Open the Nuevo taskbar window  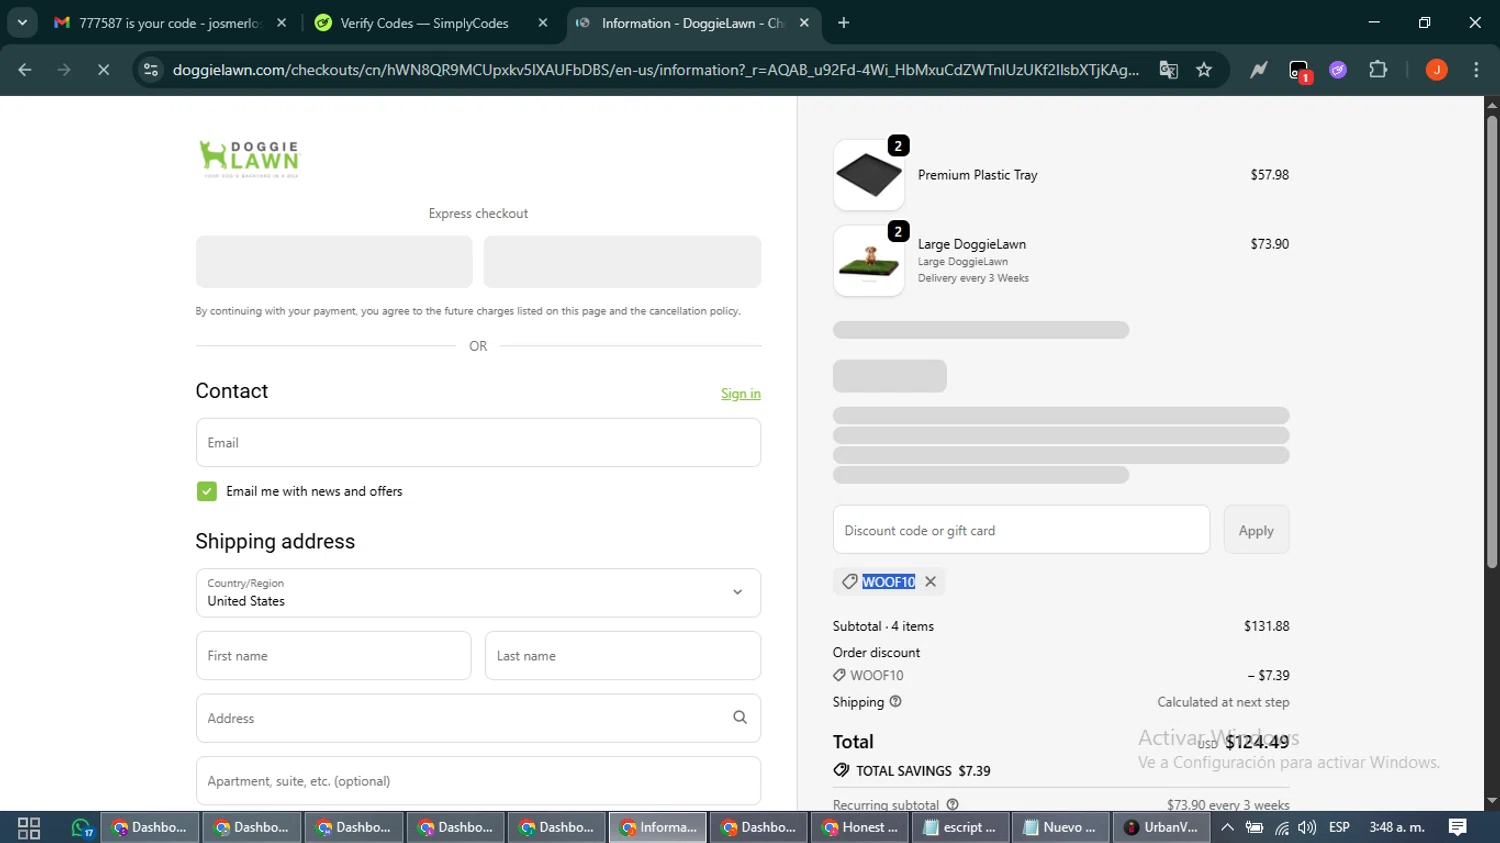point(1060,827)
